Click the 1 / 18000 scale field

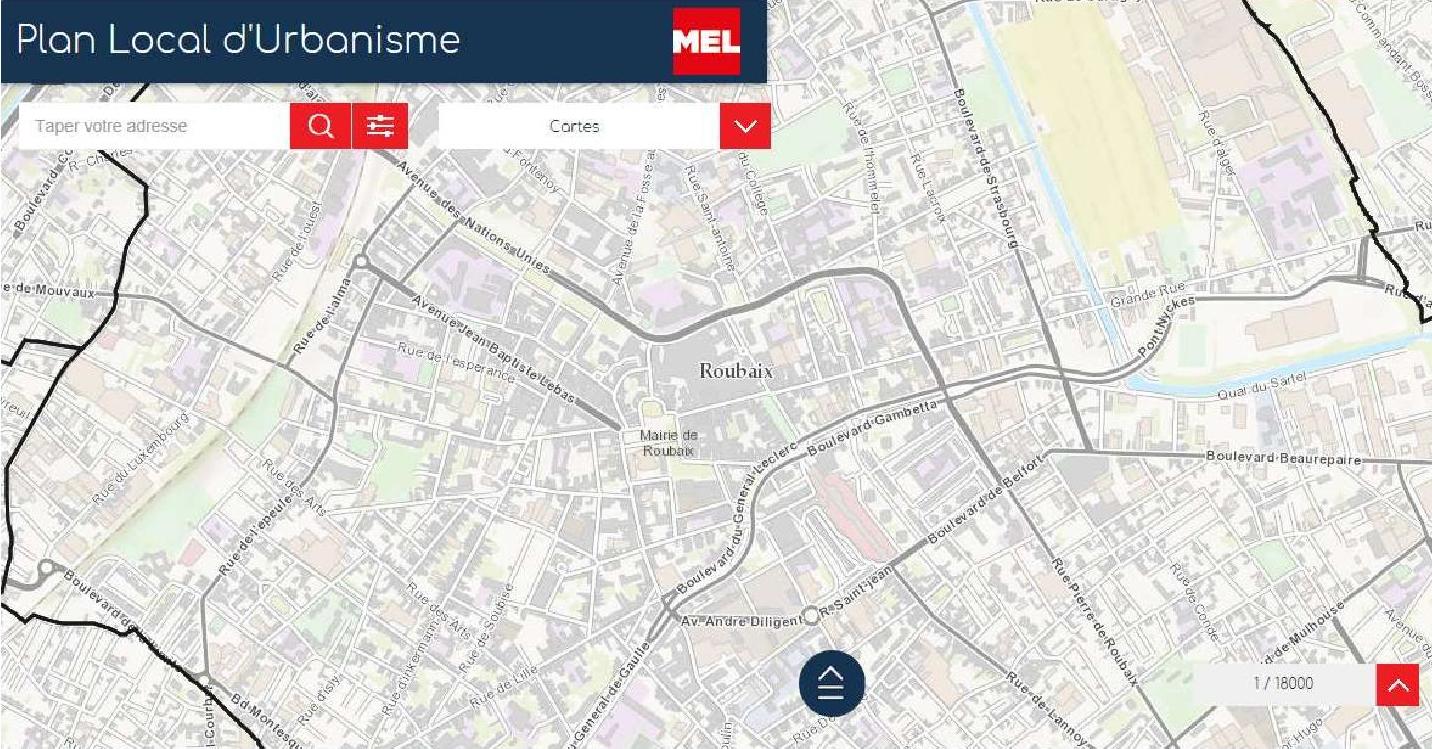1283,684
